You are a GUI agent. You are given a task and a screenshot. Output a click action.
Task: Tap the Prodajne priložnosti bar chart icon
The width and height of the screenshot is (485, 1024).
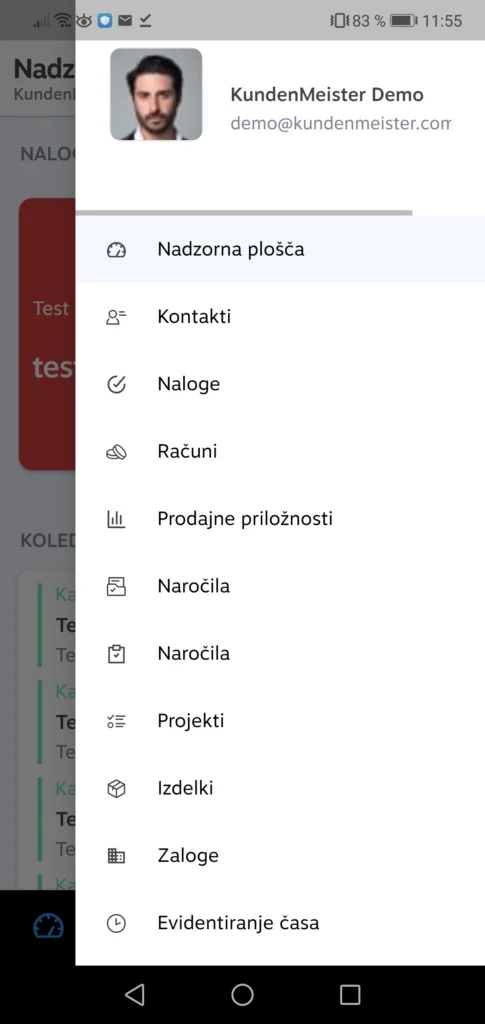116,519
